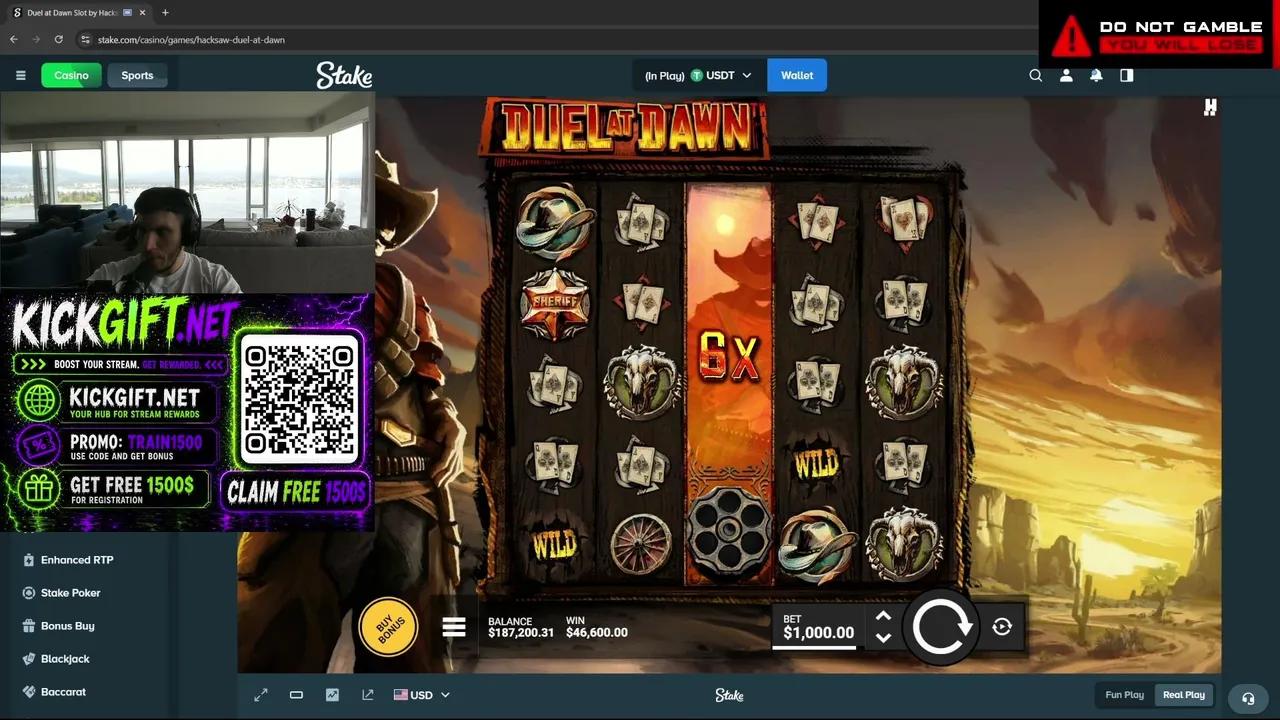Click the 6x multiplier on middle reel
Screen dimensions: 1280x720
pos(728,356)
